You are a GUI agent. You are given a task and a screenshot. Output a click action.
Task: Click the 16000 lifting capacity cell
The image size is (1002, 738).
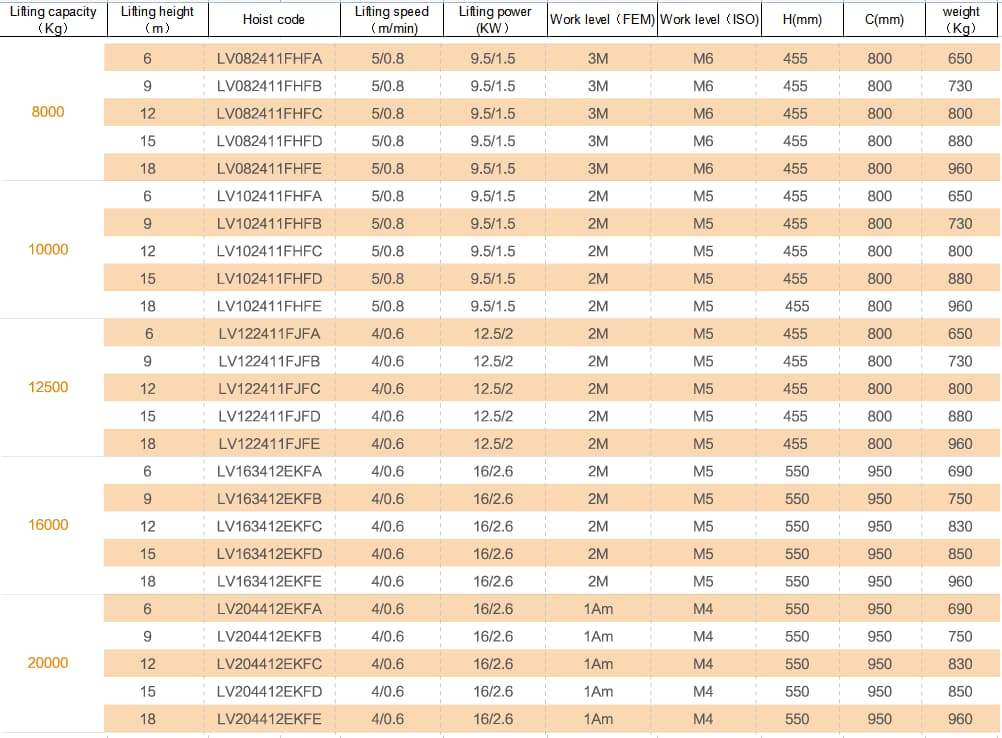click(x=48, y=525)
